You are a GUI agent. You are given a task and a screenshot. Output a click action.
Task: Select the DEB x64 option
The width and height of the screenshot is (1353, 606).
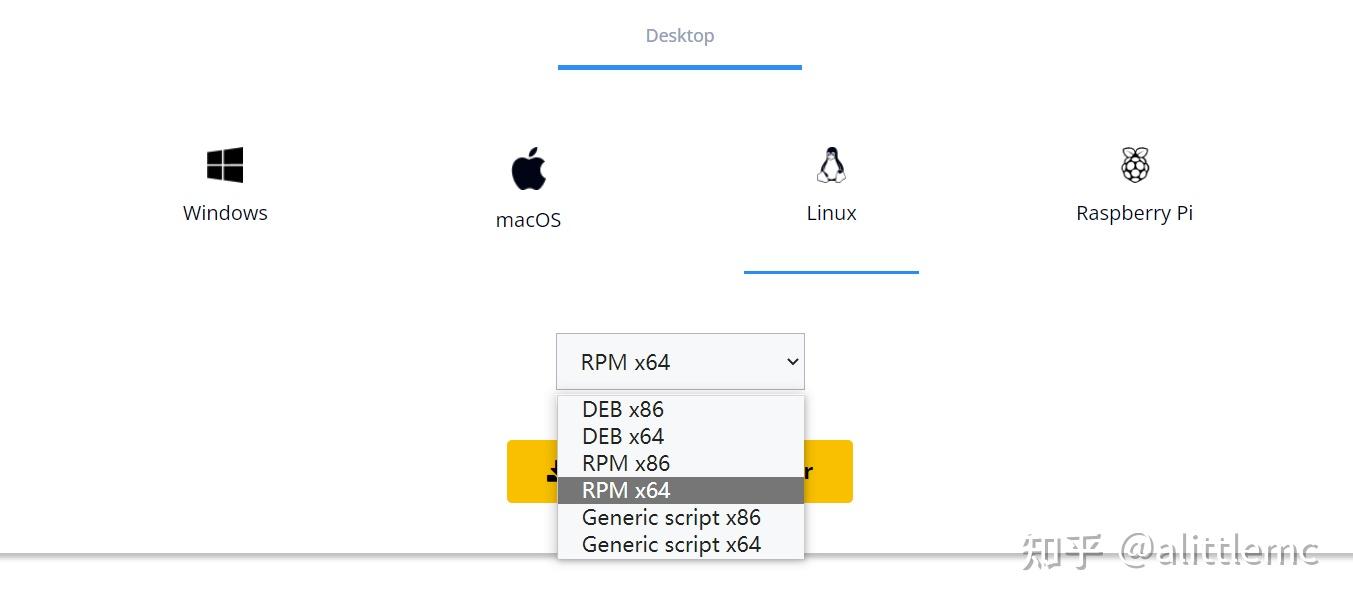(x=622, y=436)
